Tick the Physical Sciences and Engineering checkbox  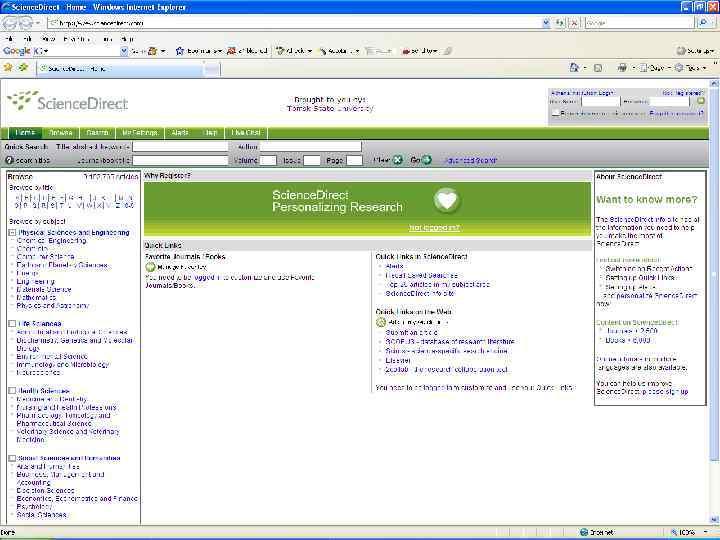coord(12,233)
